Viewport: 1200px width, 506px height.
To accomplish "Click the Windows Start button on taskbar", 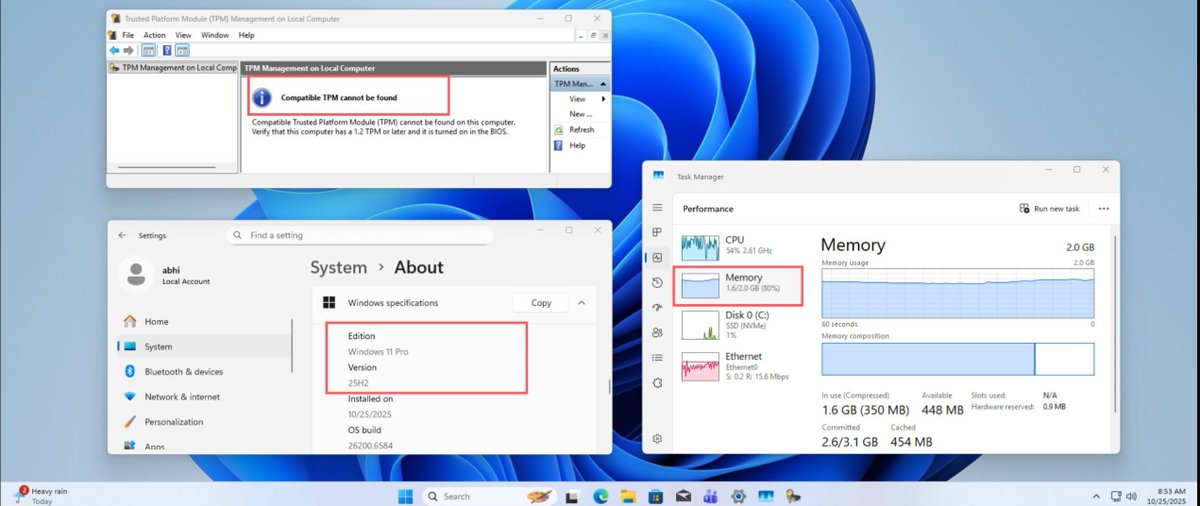I will [406, 496].
